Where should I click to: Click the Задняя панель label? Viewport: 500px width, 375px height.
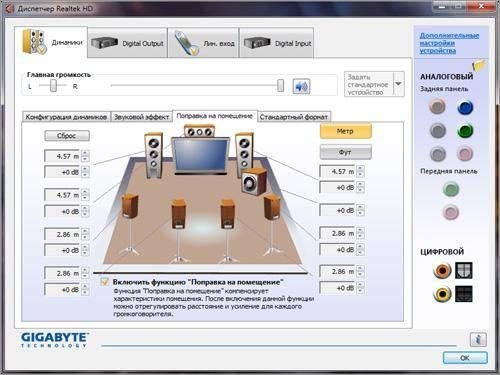point(444,89)
